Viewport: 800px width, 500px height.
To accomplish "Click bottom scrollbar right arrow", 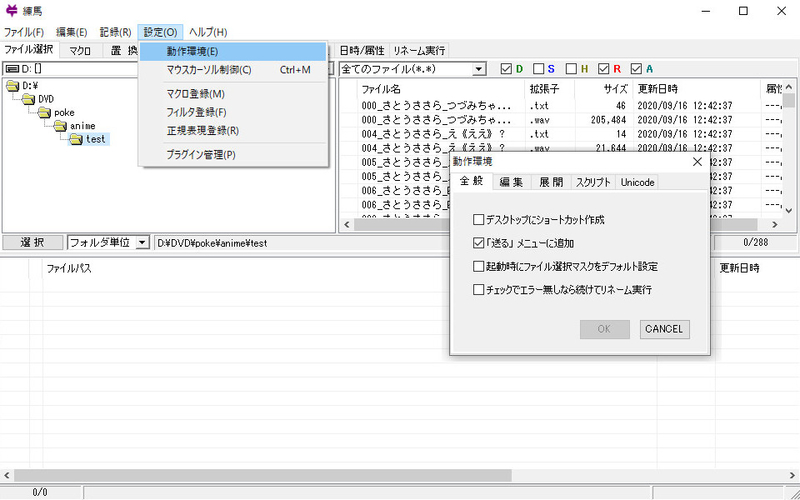I will tap(793, 476).
